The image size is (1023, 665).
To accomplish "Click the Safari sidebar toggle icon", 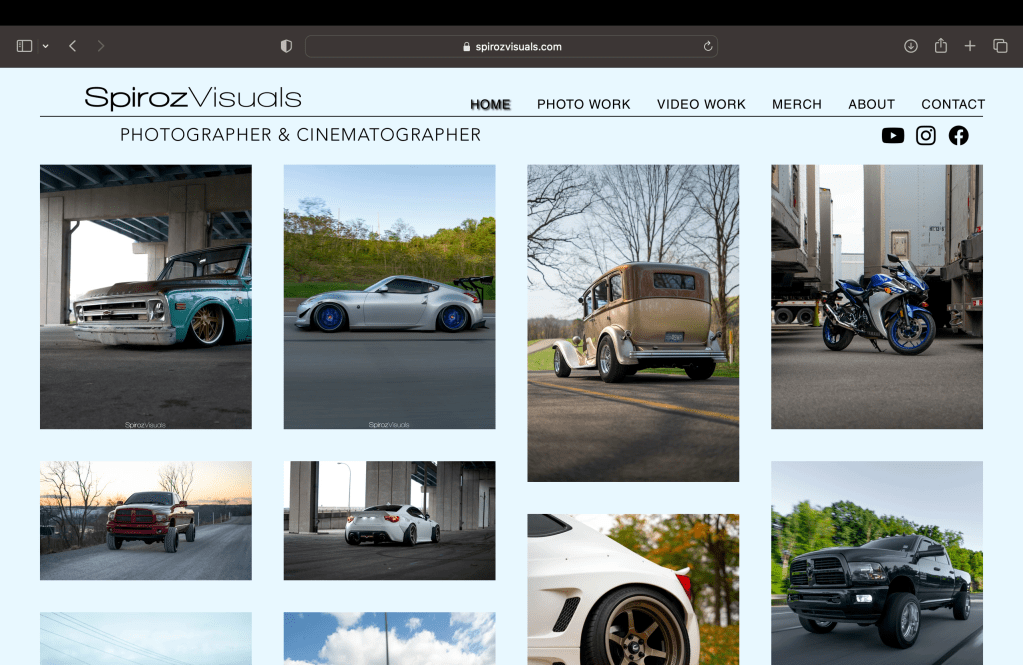I will pos(25,46).
